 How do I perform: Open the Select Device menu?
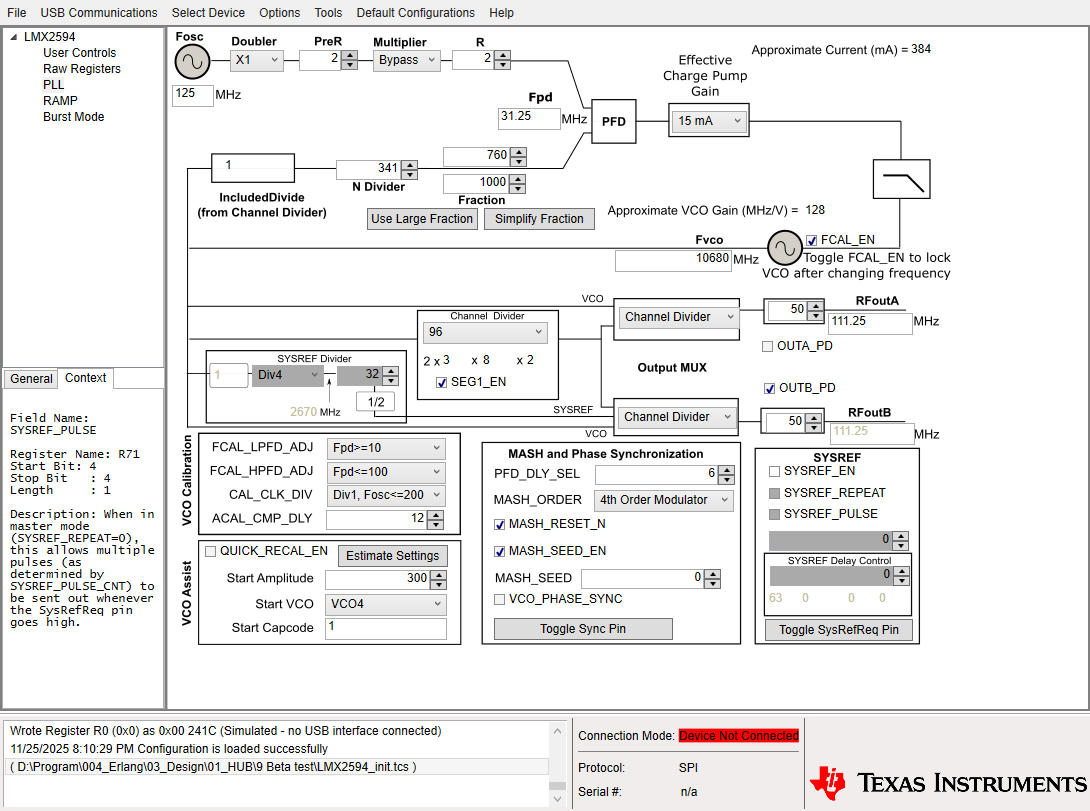pos(208,13)
